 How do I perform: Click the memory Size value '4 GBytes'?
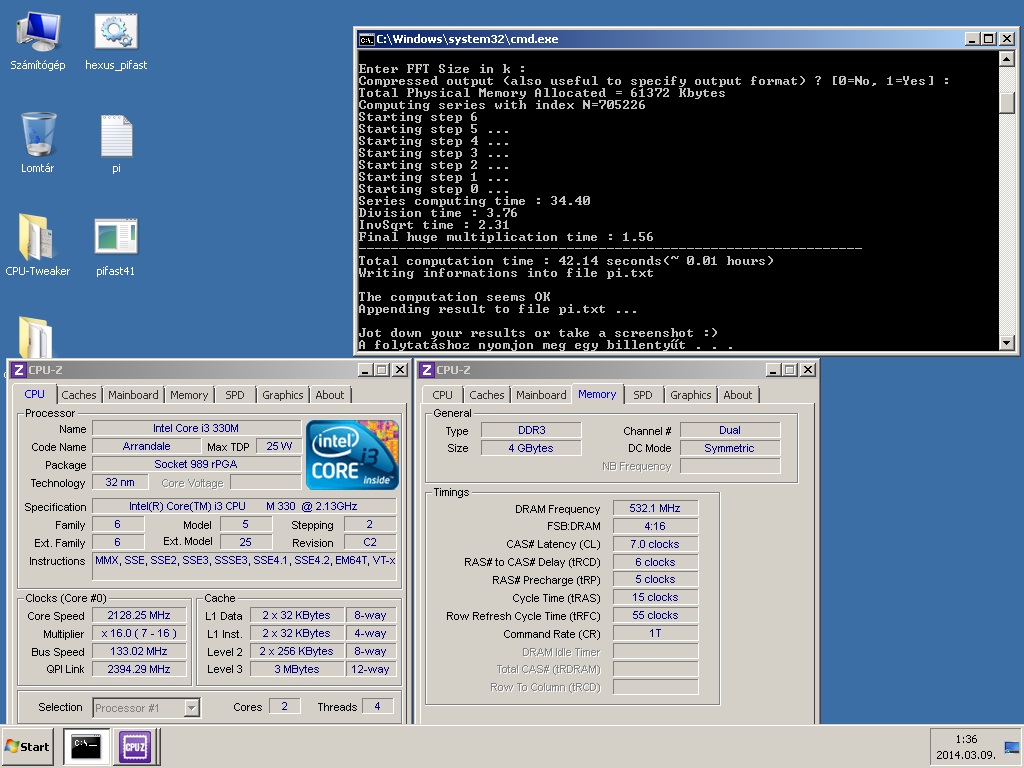click(532, 448)
